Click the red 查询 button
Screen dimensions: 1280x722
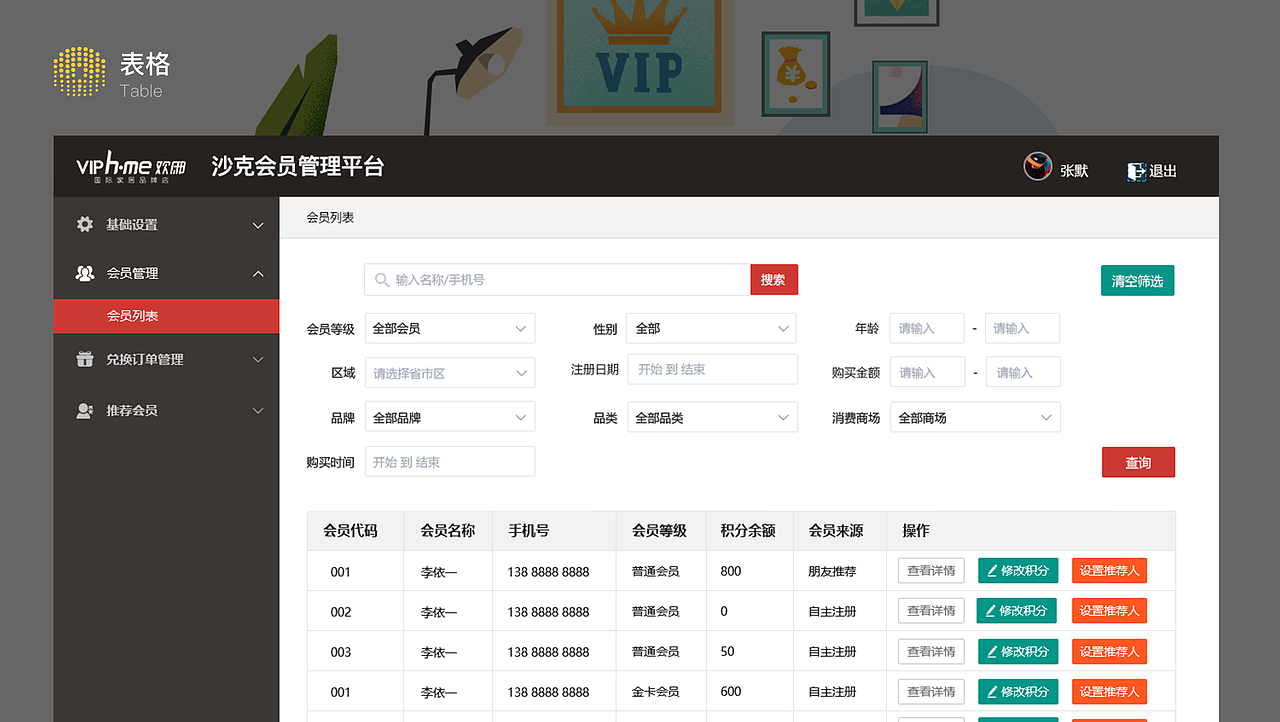pos(1138,462)
